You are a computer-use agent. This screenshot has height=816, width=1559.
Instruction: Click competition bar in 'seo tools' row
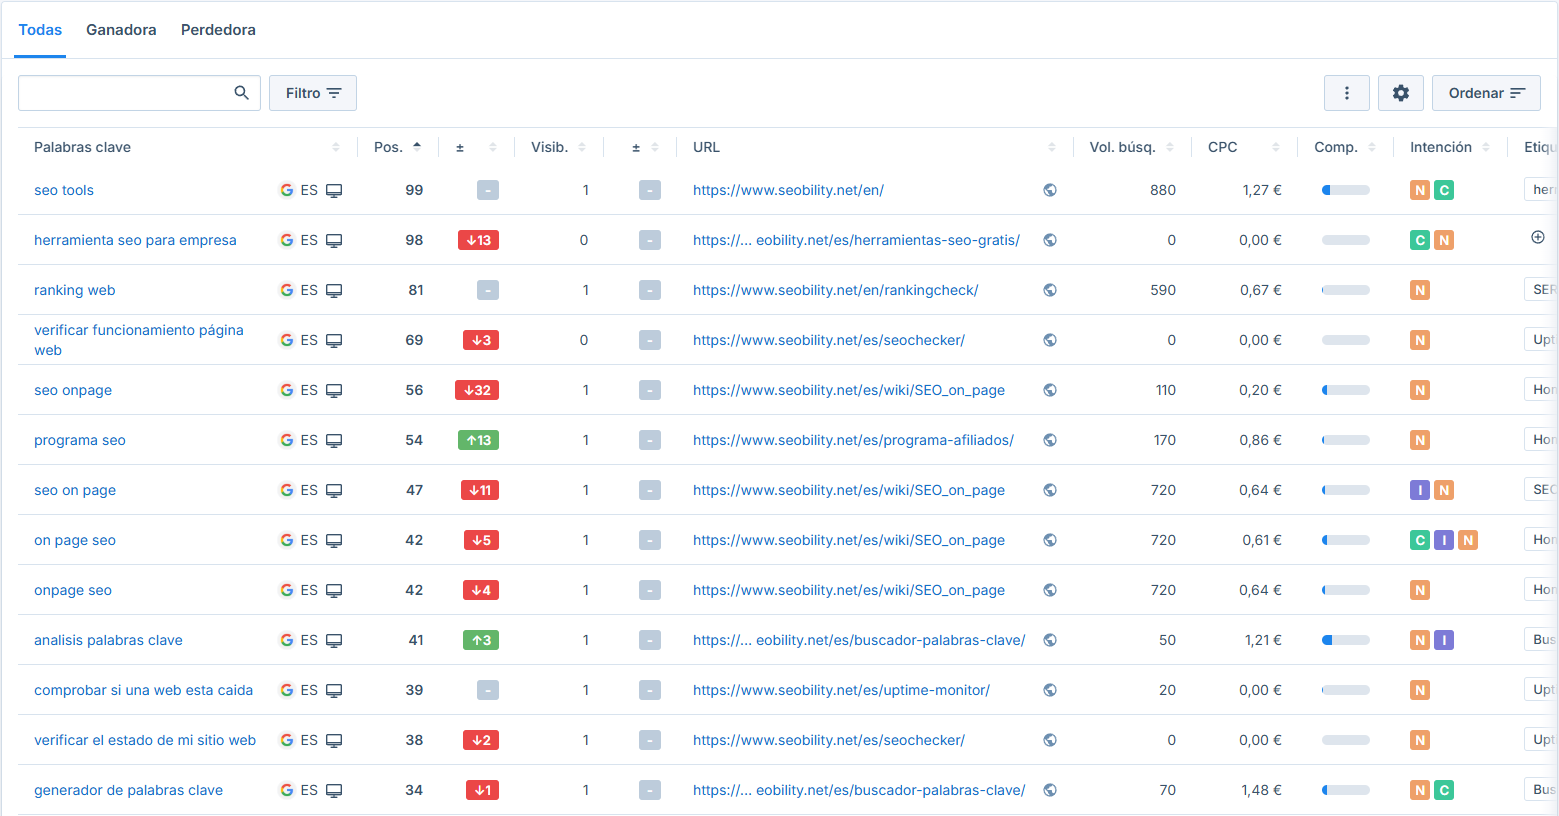pos(1346,190)
